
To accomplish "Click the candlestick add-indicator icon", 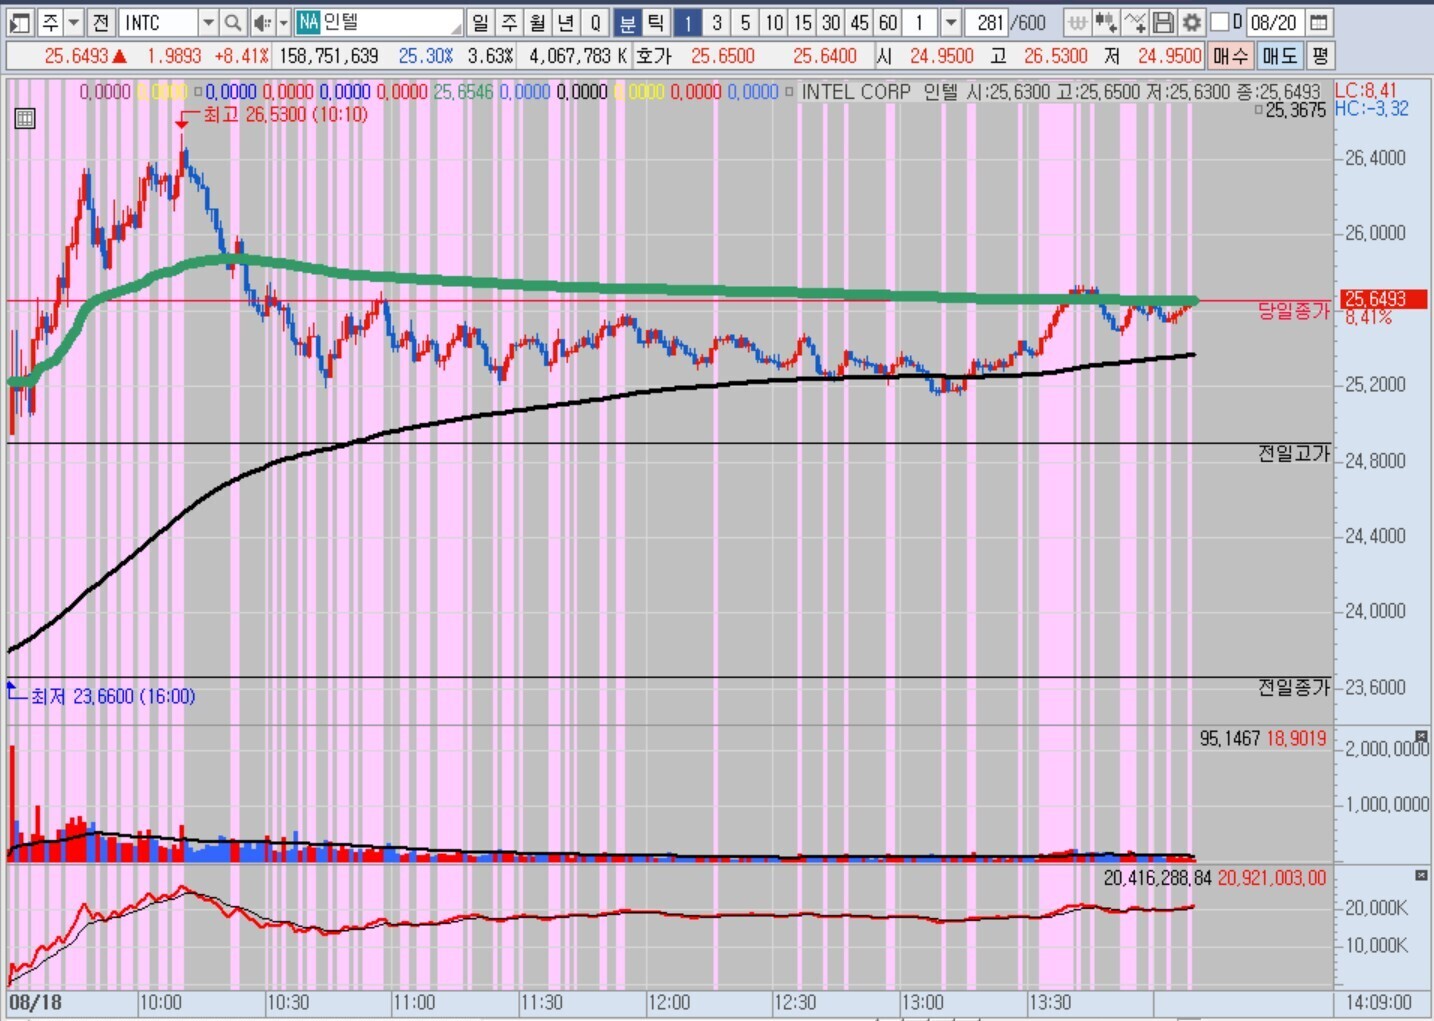I will pos(1106,22).
